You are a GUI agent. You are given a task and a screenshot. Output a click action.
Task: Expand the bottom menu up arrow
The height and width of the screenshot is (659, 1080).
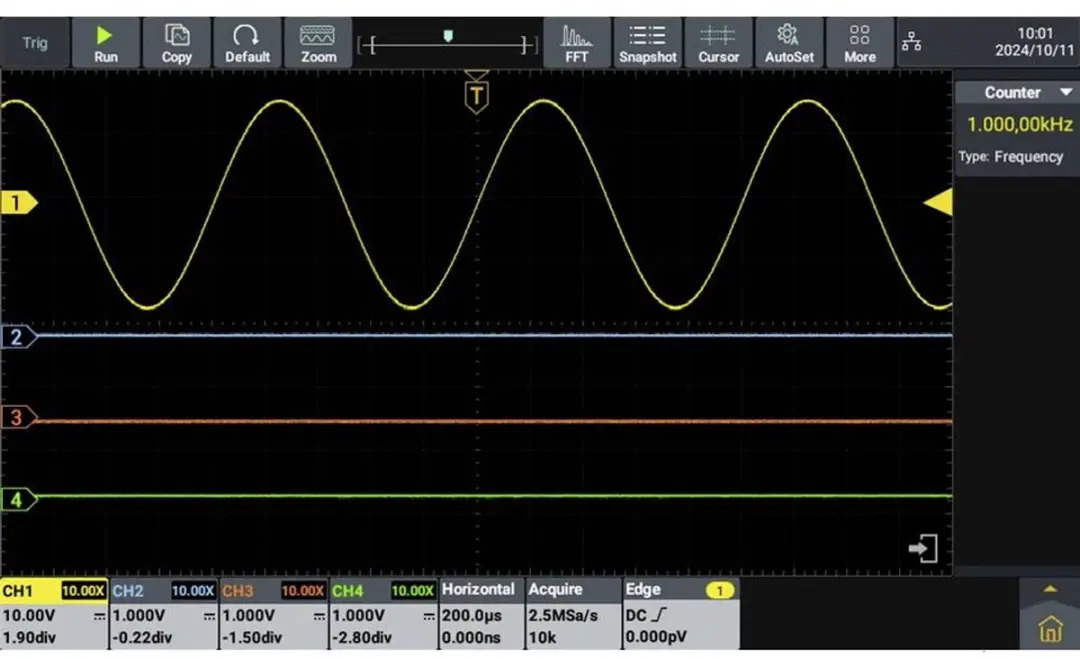click(x=1050, y=589)
